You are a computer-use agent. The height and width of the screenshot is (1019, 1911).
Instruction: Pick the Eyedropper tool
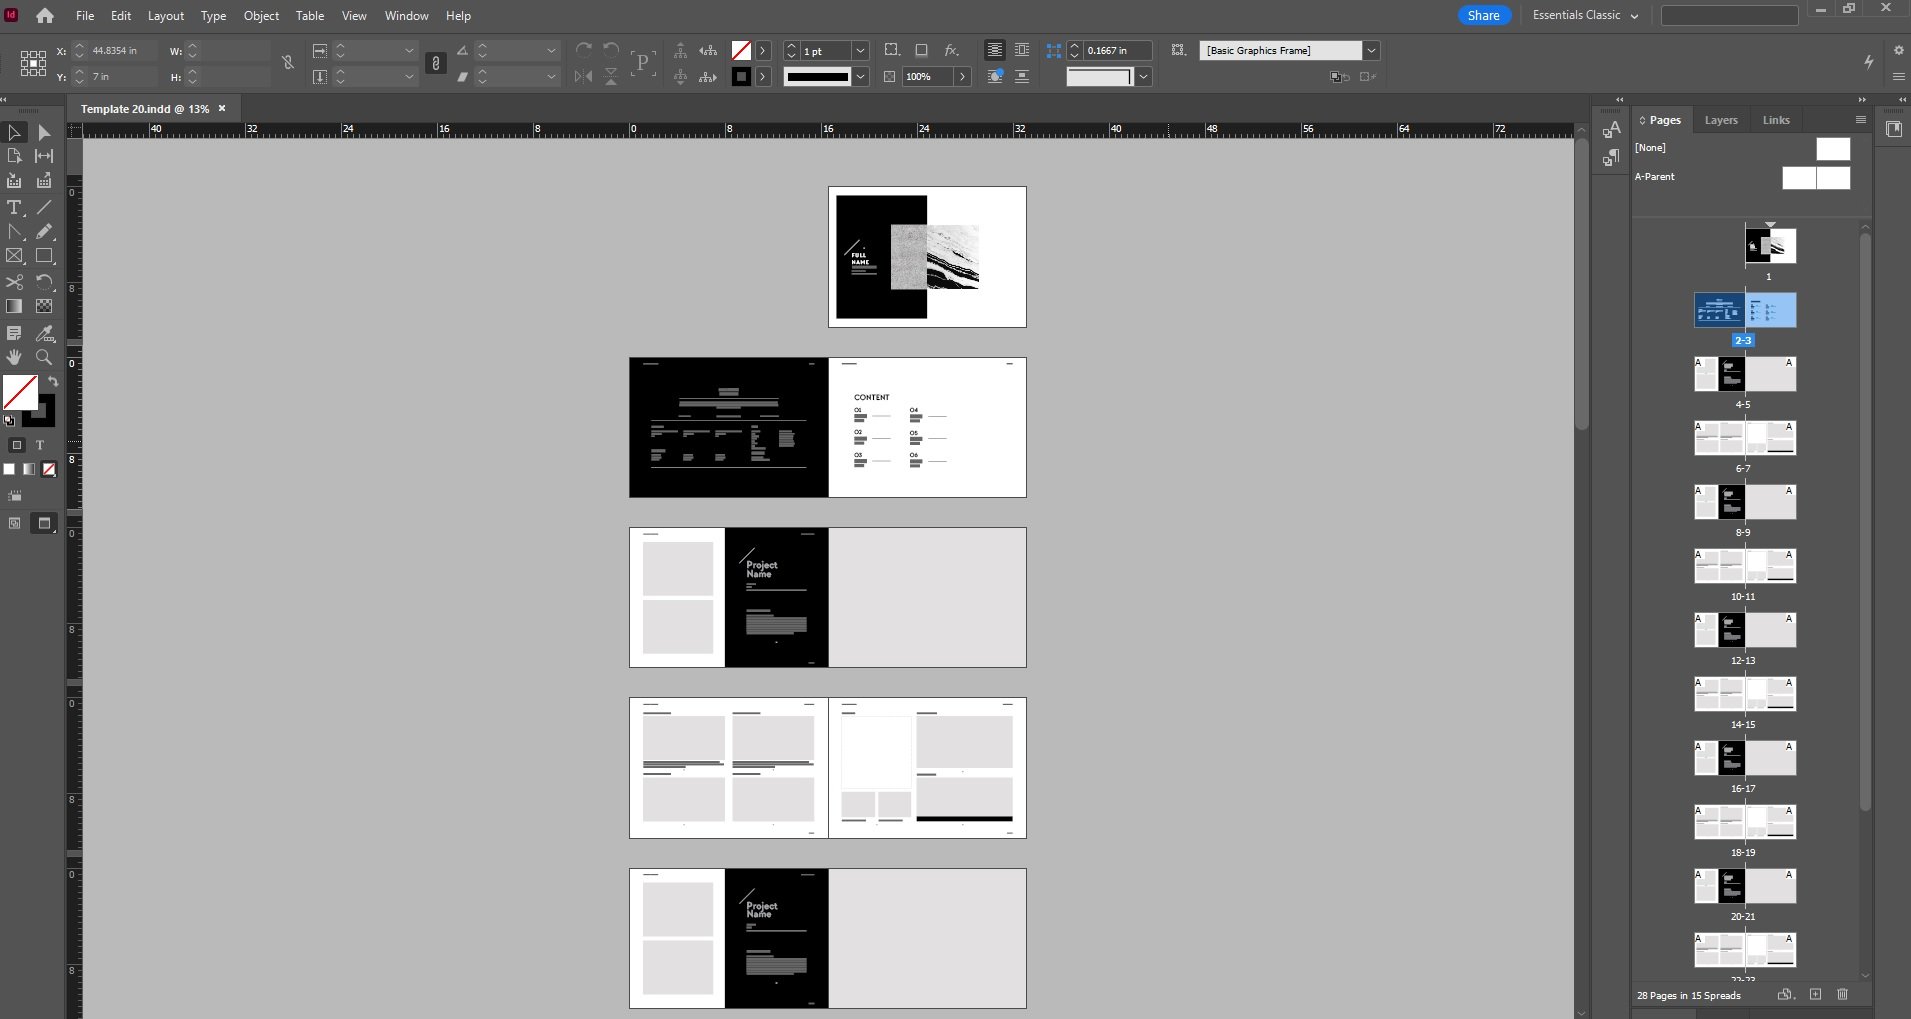44,333
